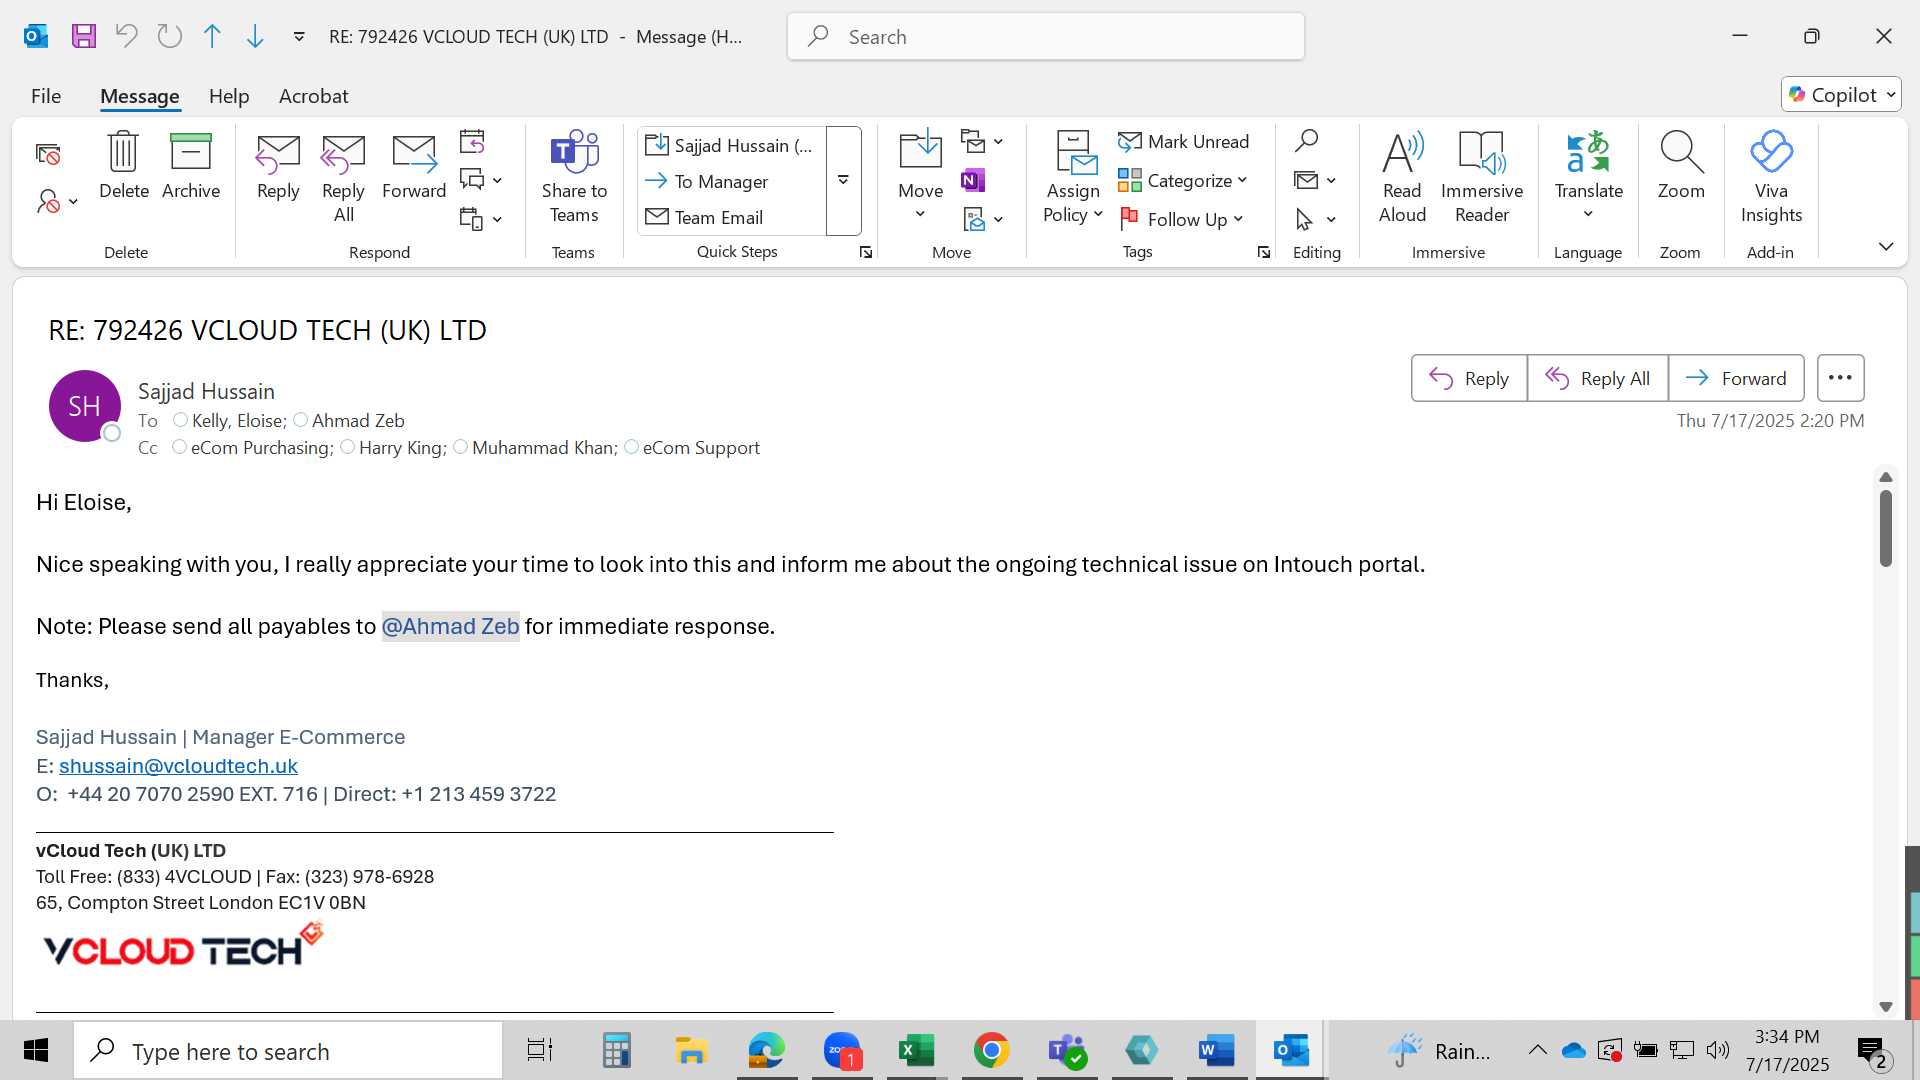Screen dimensions: 1920x1080
Task: Run the To Manager quick step
Action: pos(733,181)
